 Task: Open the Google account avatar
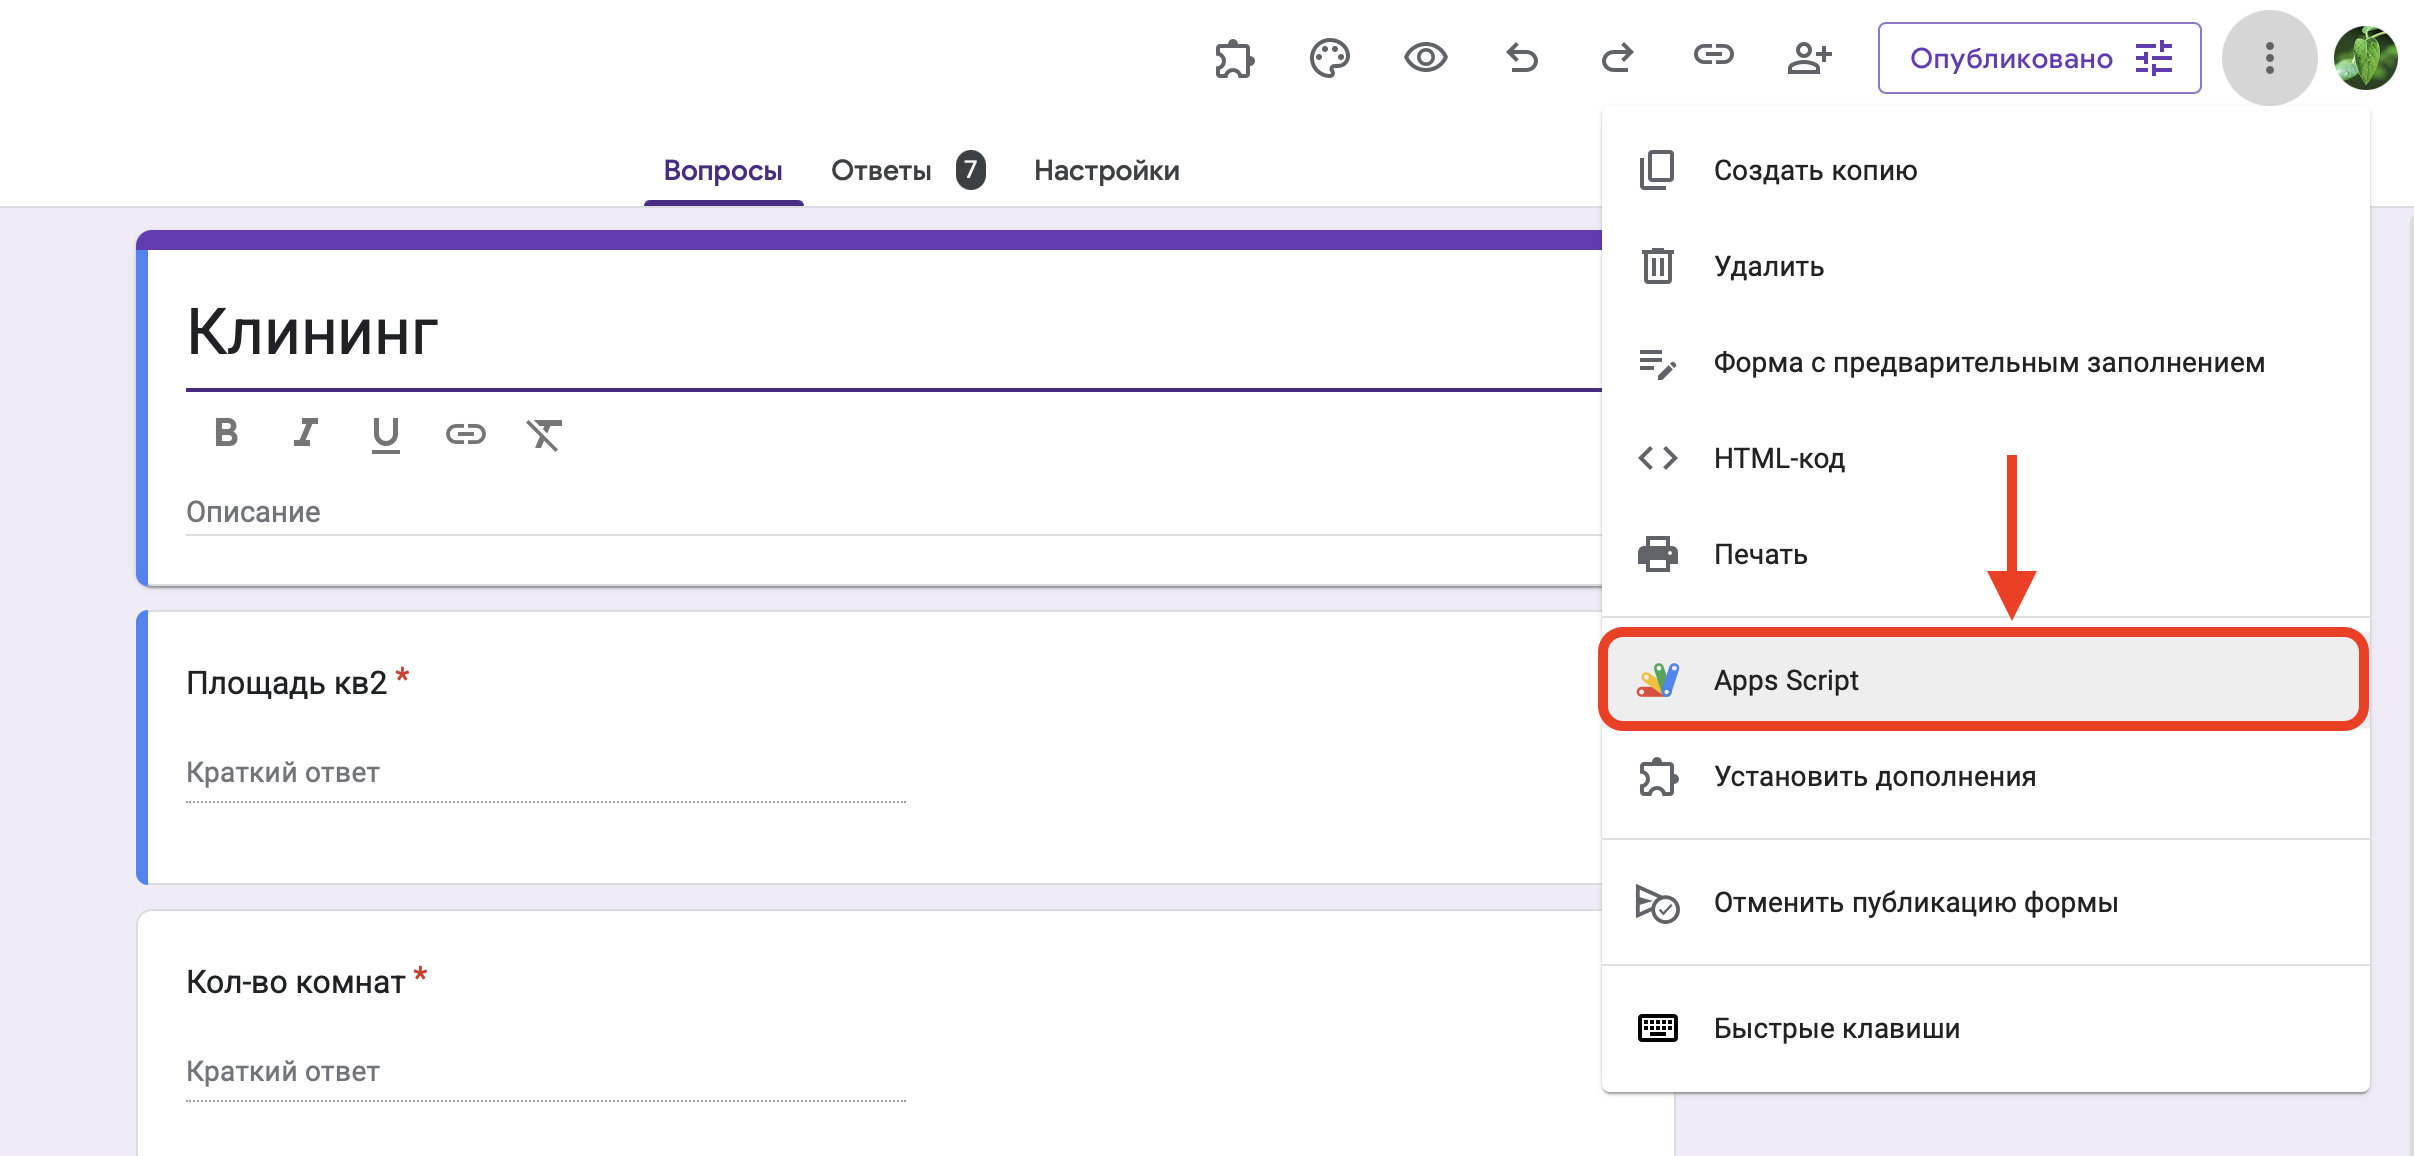tap(2365, 58)
